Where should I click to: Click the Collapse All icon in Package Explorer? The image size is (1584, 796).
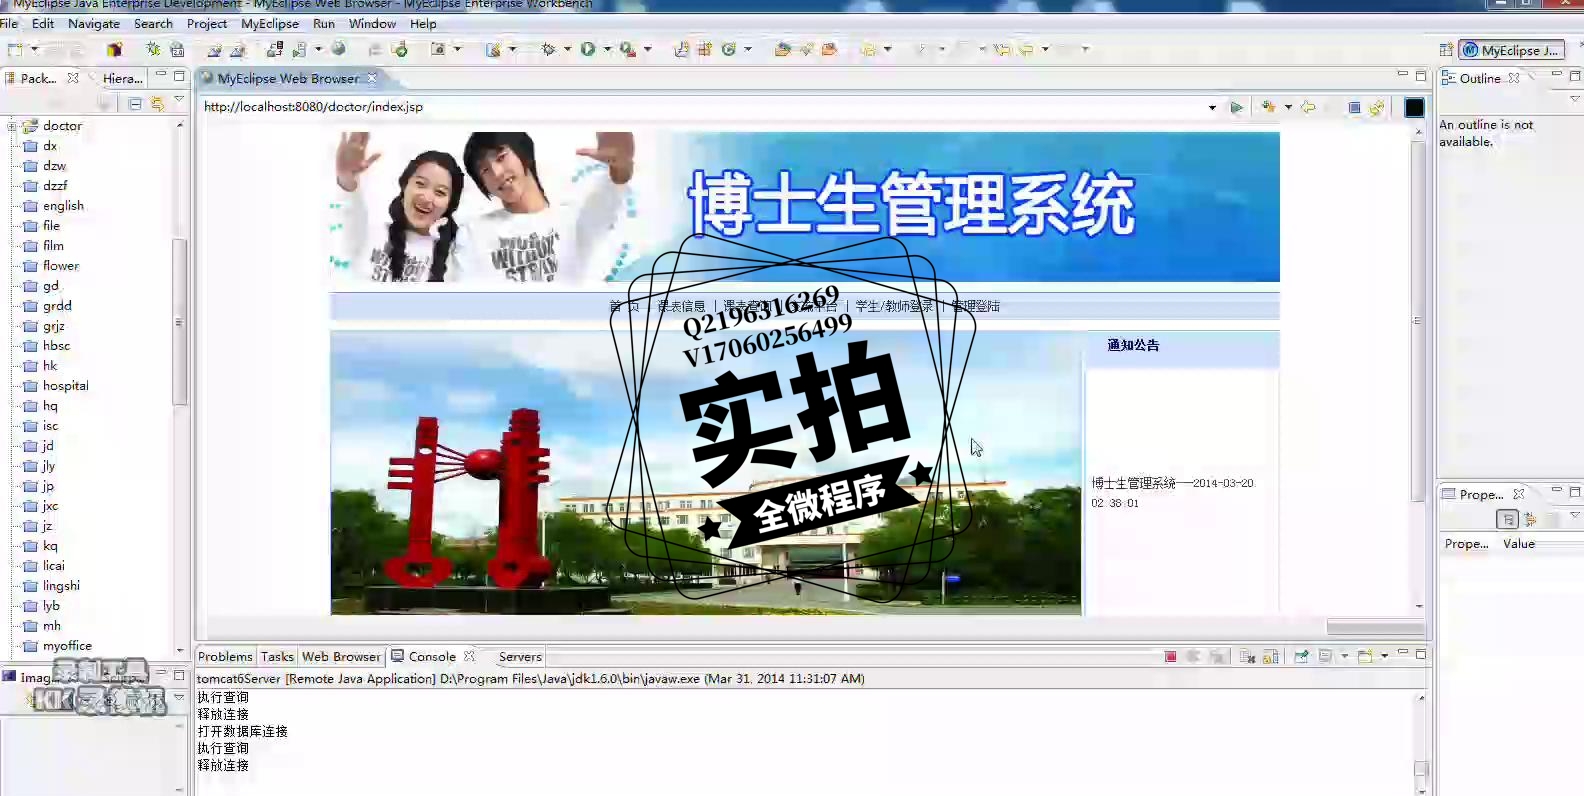click(x=135, y=103)
